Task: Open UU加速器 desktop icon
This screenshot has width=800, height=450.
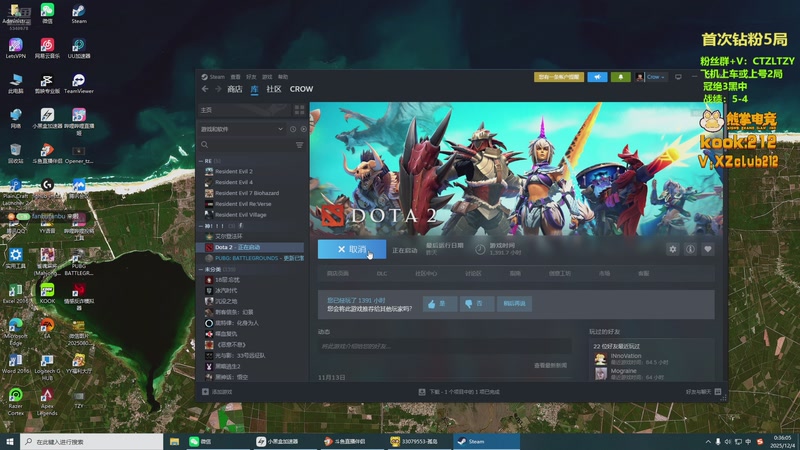Action: tap(79, 48)
